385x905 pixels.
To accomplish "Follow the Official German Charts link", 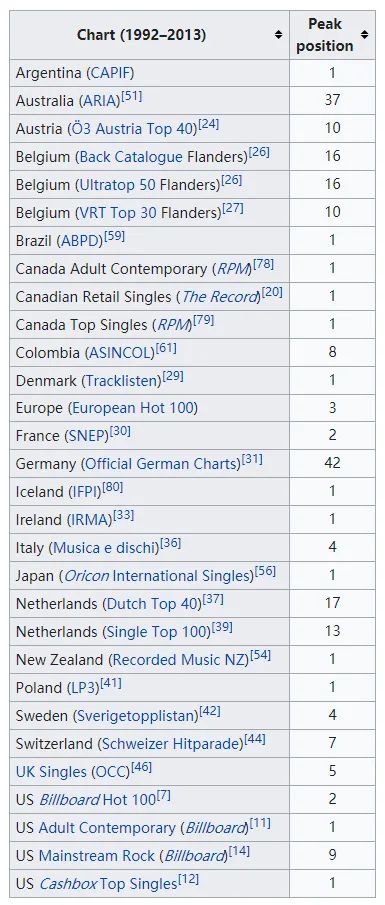I will (161, 464).
